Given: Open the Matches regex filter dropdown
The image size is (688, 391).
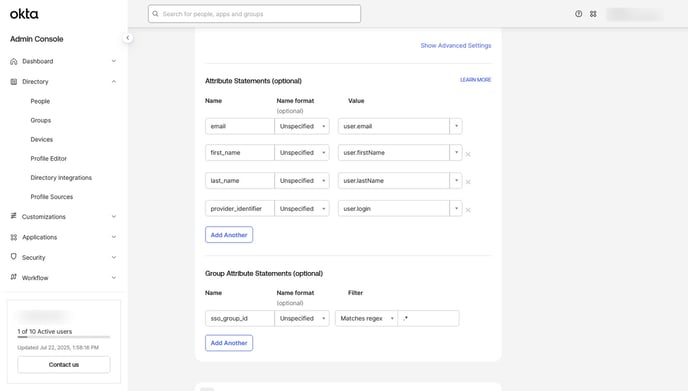Looking at the screenshot, I should [366, 318].
